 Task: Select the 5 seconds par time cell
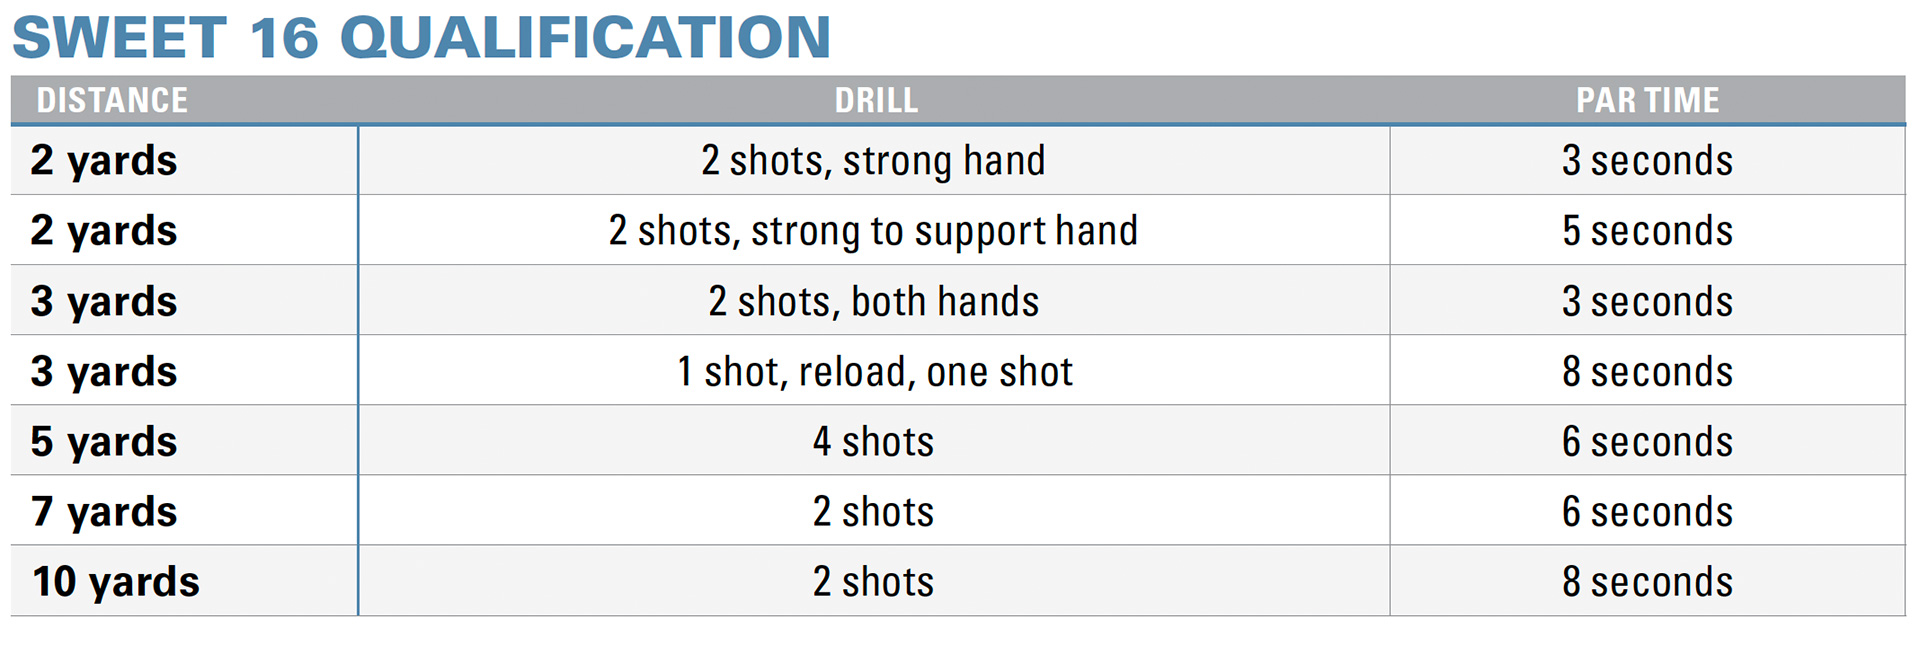[x=1648, y=230]
